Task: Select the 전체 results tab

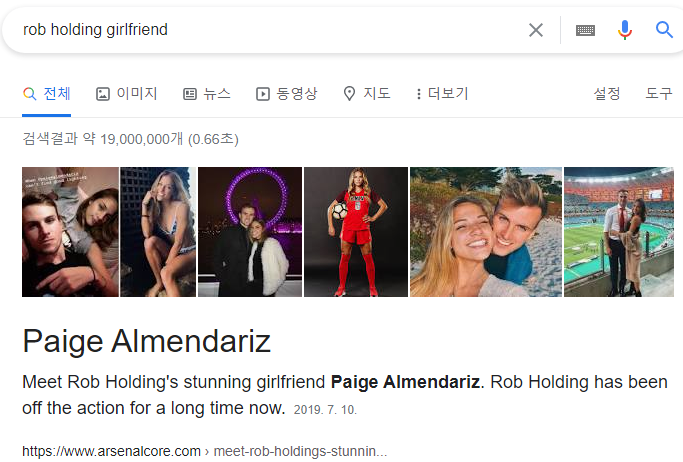Action: point(47,94)
